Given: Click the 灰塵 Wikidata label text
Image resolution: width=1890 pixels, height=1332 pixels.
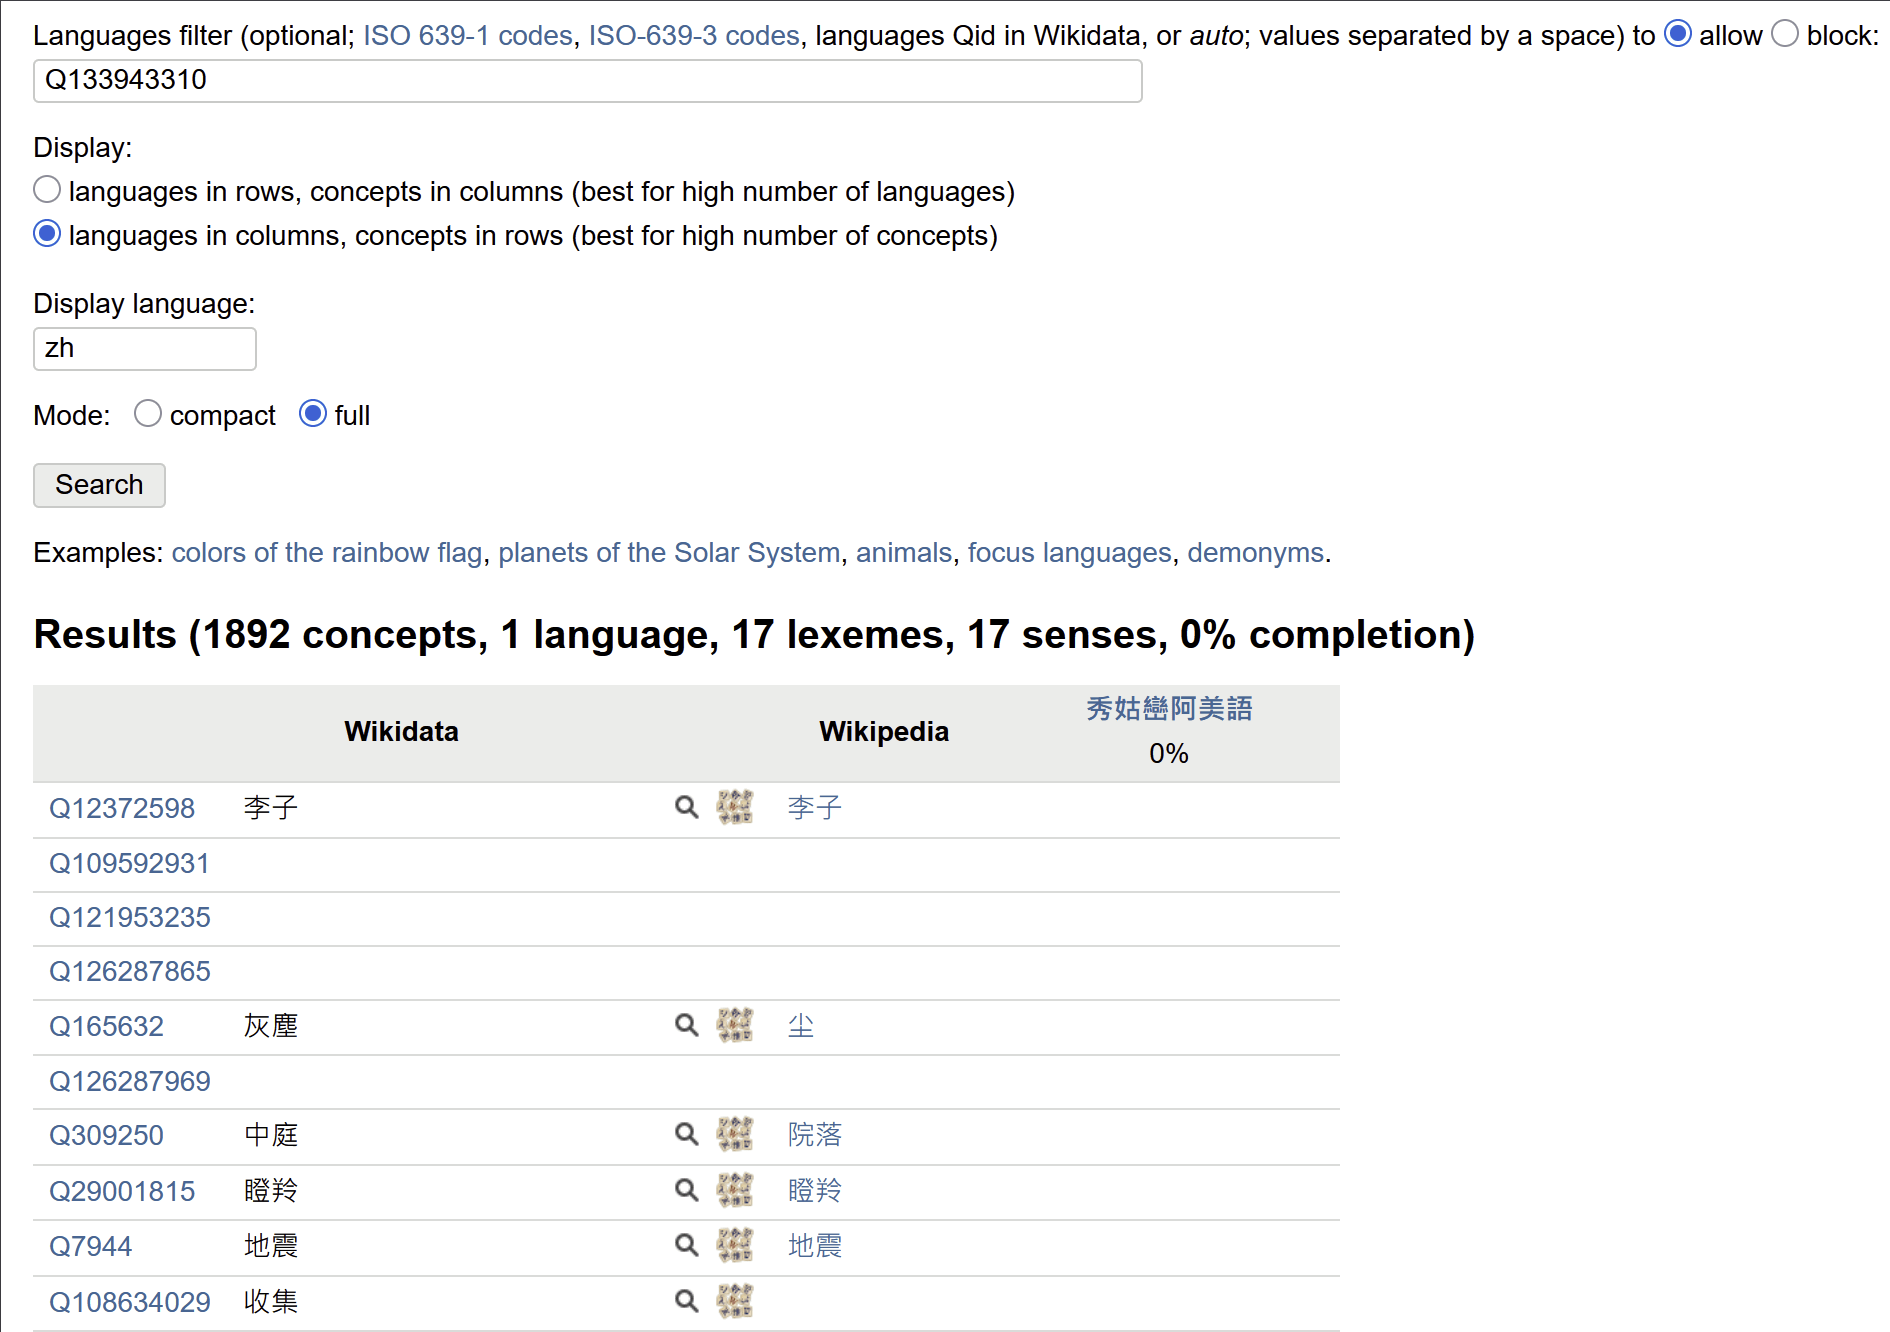Looking at the screenshot, I should pos(271,1026).
